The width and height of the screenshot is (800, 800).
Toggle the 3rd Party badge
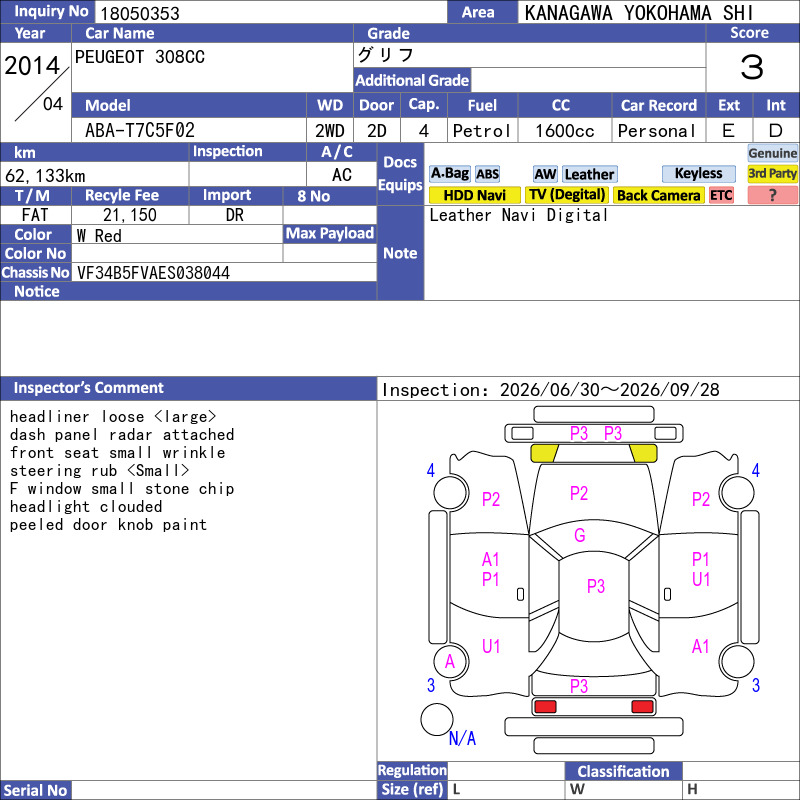tap(772, 173)
